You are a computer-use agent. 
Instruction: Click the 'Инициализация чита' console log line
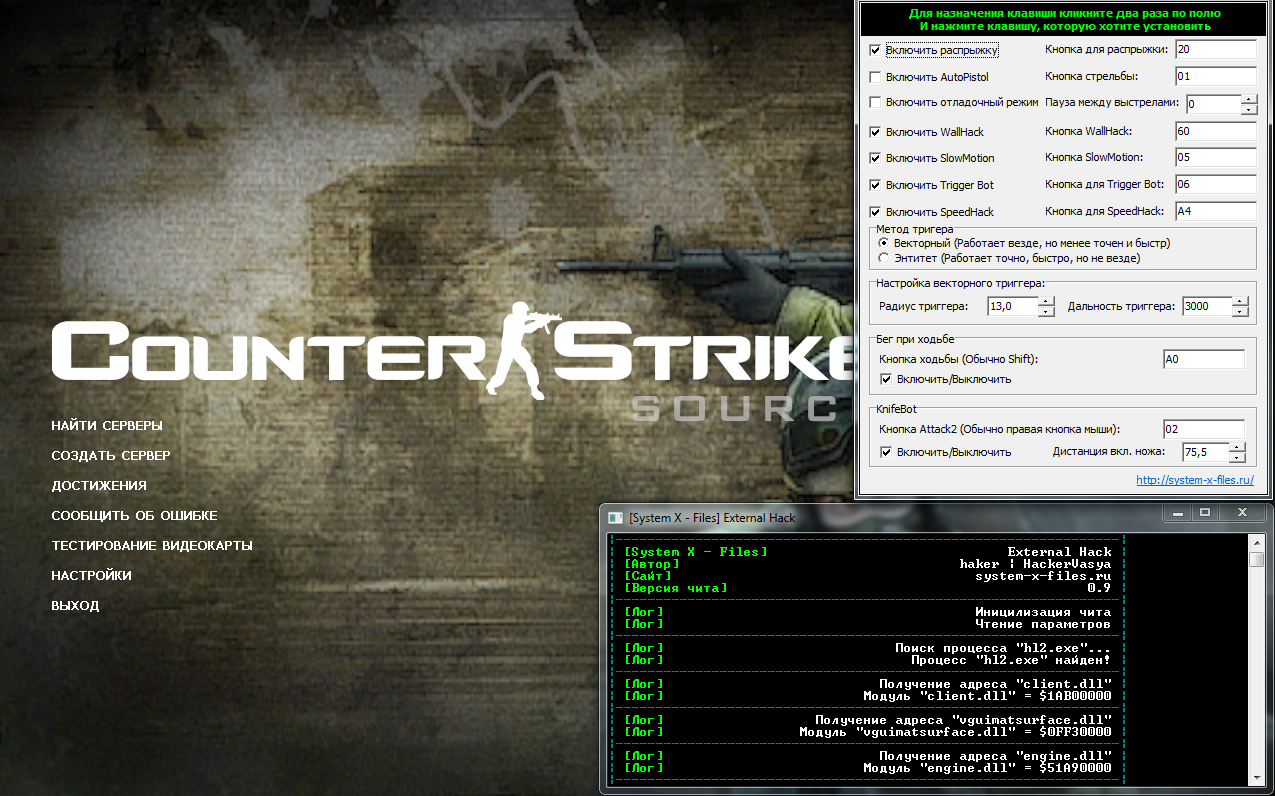[x=1043, y=612]
